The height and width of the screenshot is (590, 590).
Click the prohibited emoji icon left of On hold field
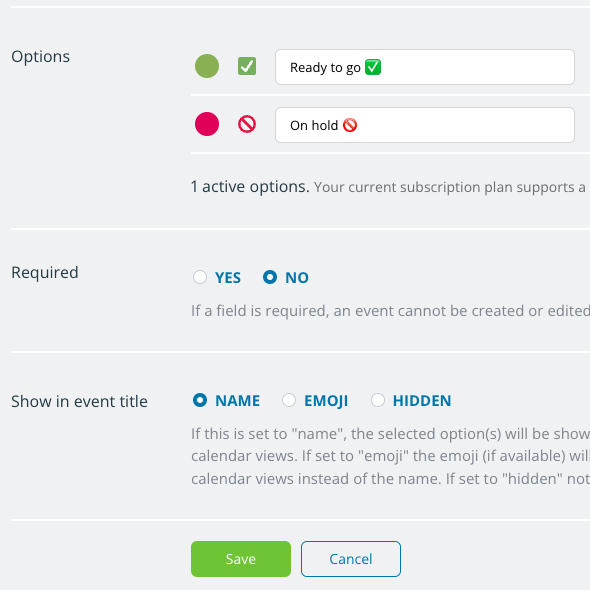(x=247, y=124)
